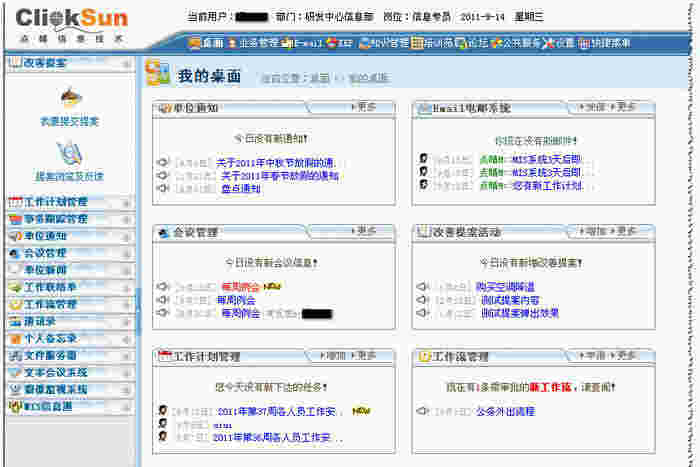Click the Email电邮系统 panel header icon

(424, 108)
